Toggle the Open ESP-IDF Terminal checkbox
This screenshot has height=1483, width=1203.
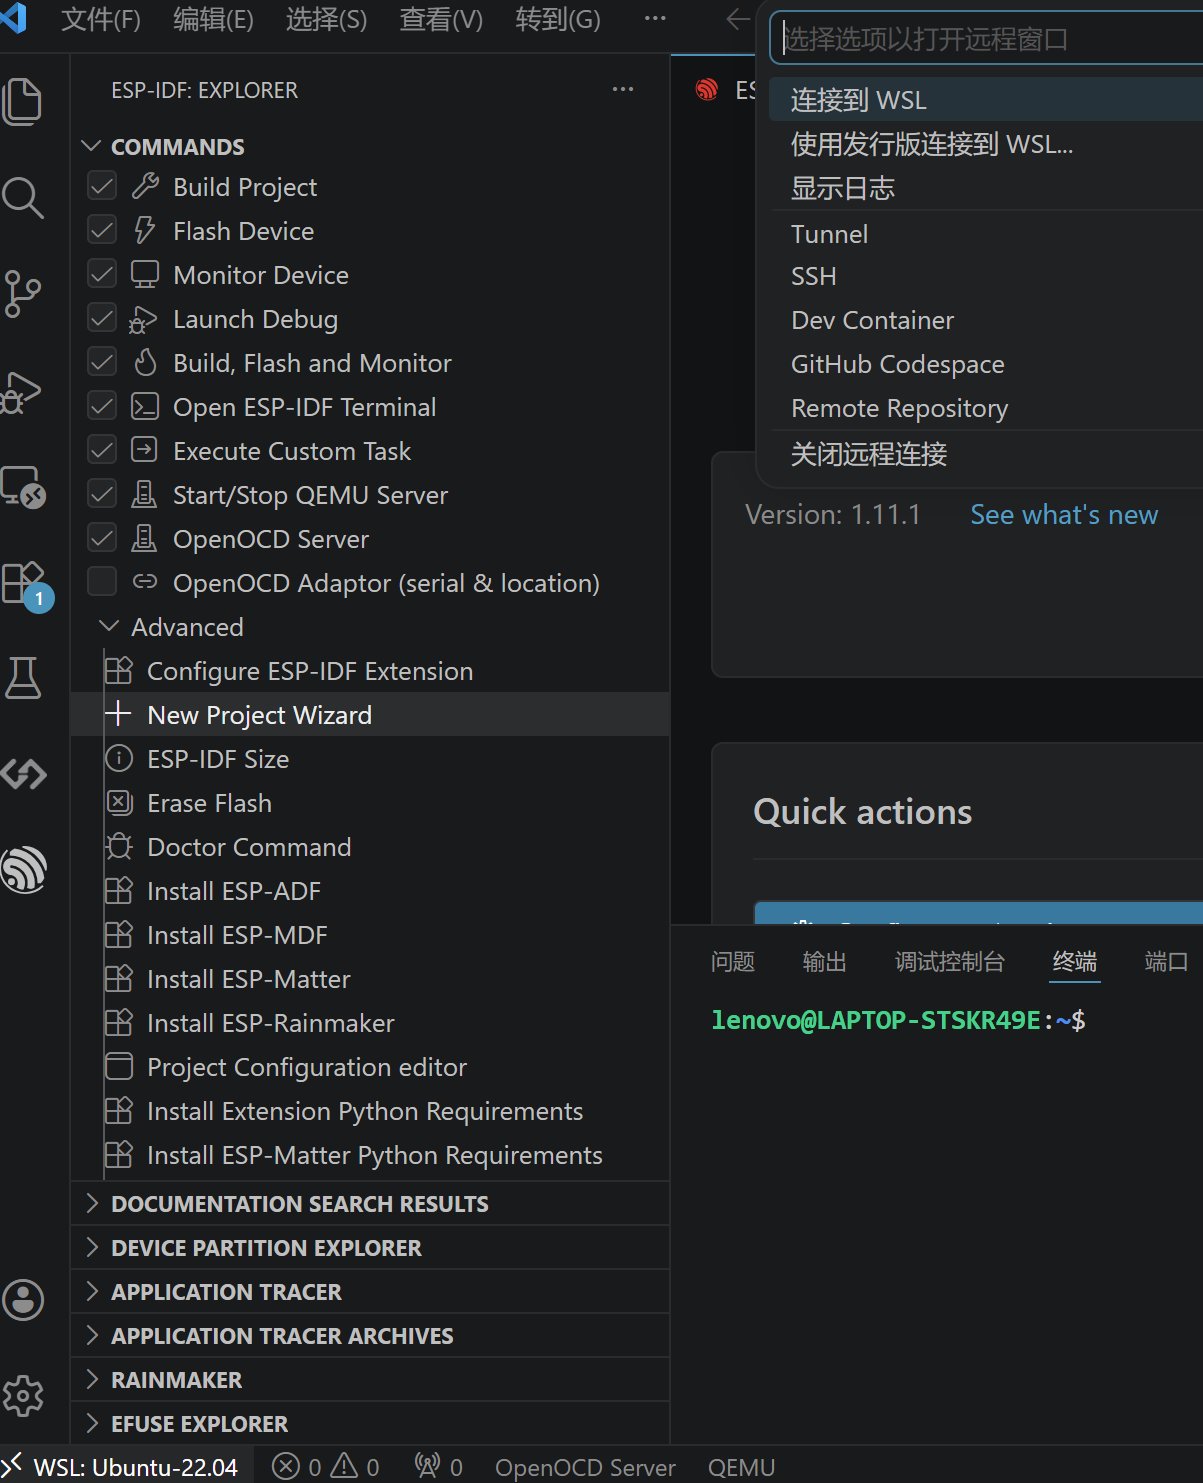click(102, 406)
